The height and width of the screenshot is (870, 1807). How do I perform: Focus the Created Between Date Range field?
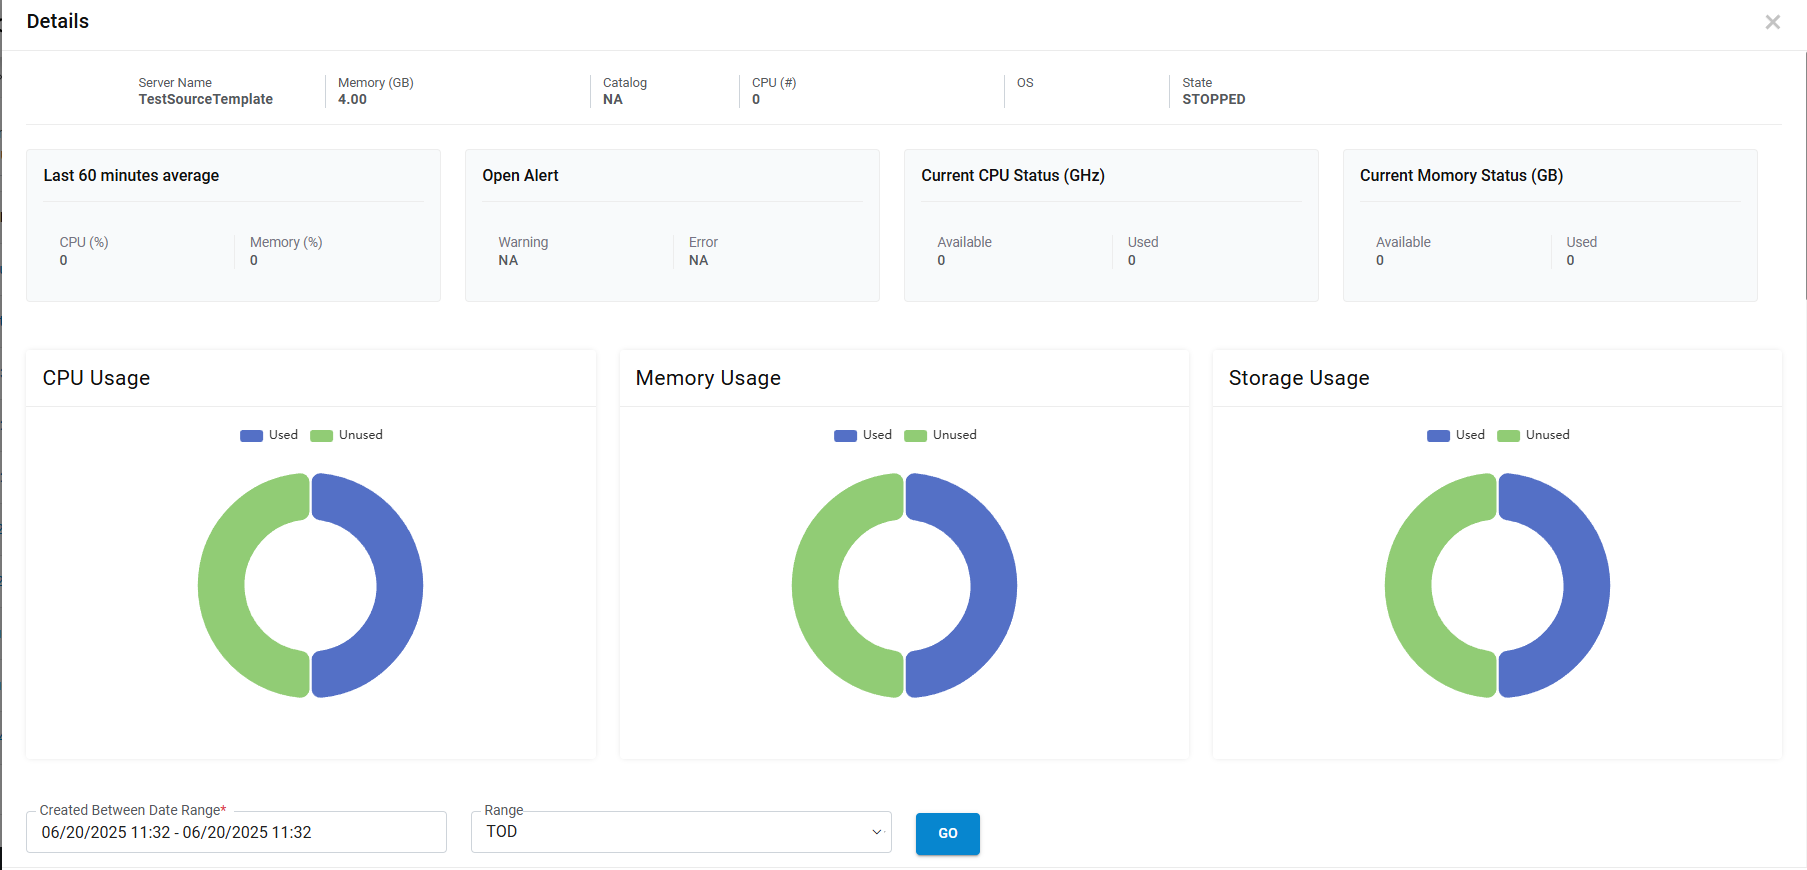click(x=236, y=832)
